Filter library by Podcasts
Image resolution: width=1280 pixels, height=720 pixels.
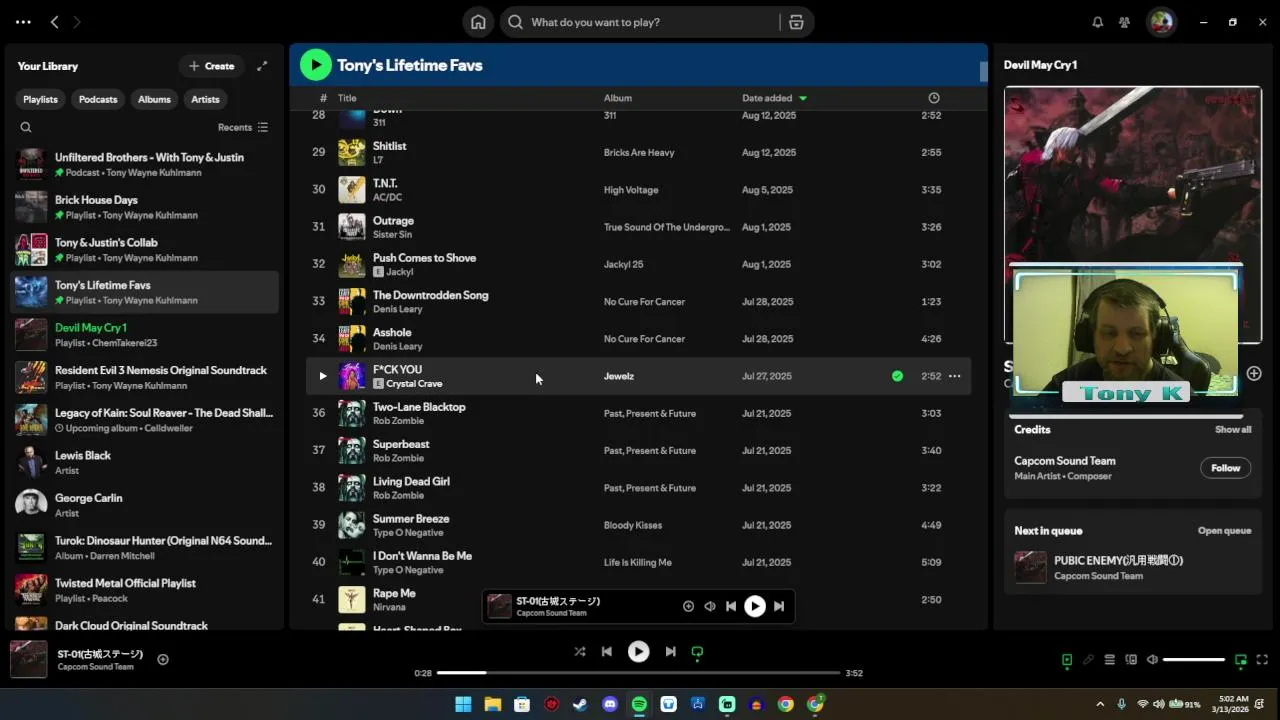pos(98,99)
